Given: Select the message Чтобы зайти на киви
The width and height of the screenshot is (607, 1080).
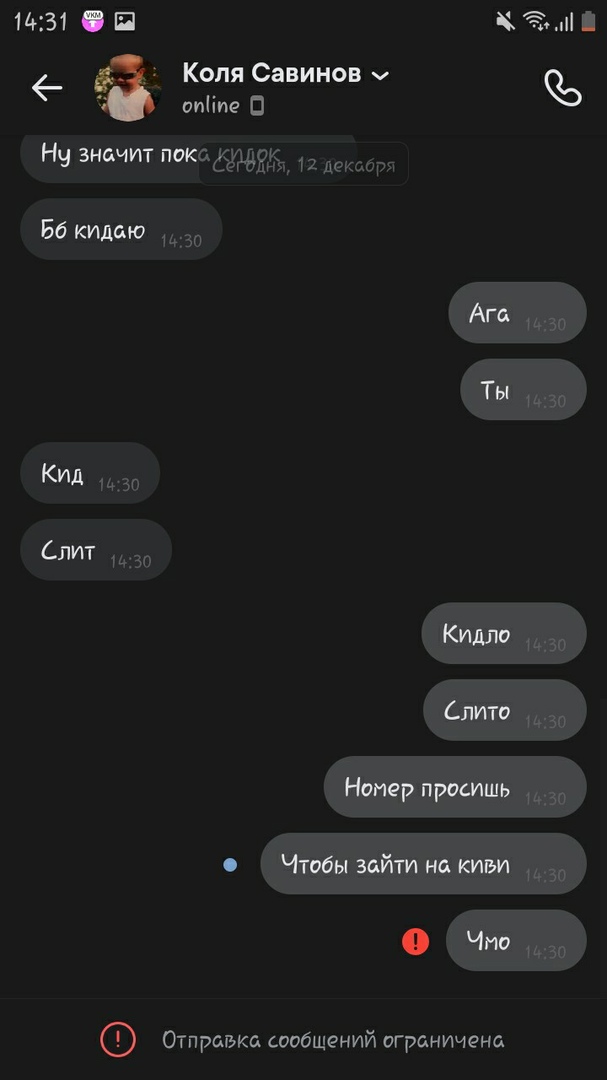Looking at the screenshot, I should [423, 864].
